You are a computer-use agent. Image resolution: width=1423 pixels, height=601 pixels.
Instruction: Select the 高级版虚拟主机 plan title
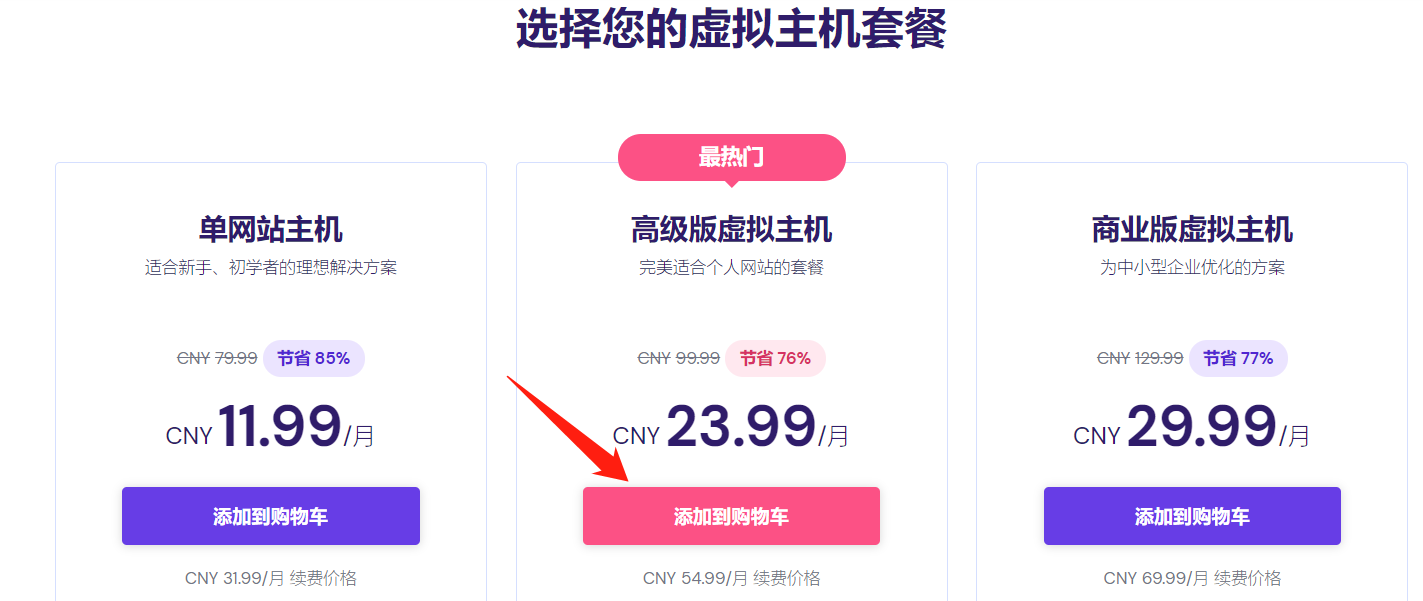point(731,230)
